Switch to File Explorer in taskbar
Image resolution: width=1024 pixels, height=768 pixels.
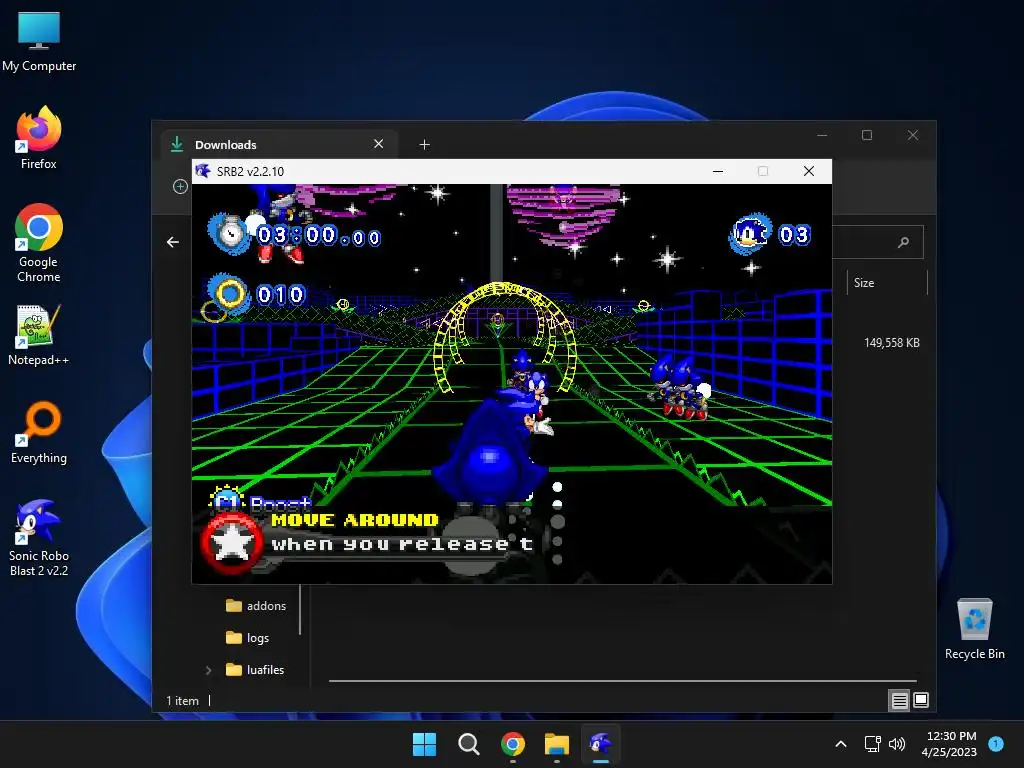pyautogui.click(x=557, y=744)
